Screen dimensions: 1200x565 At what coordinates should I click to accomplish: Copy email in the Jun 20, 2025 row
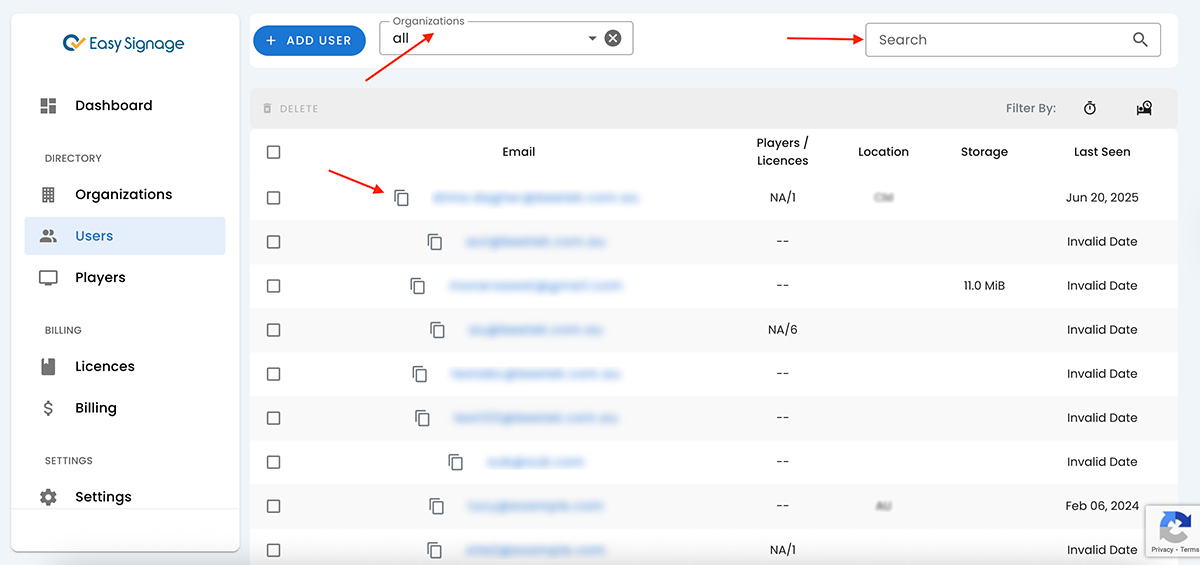coord(401,198)
